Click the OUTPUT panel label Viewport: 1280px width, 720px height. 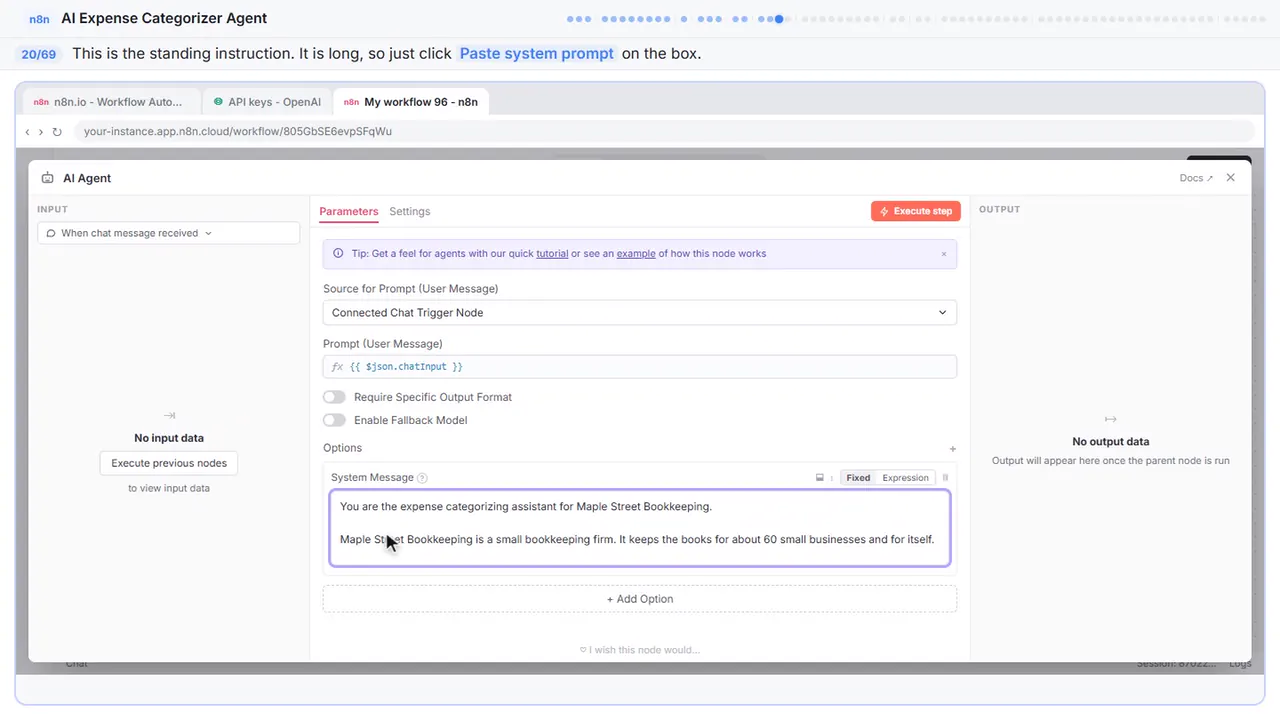pyautogui.click(x=999, y=209)
